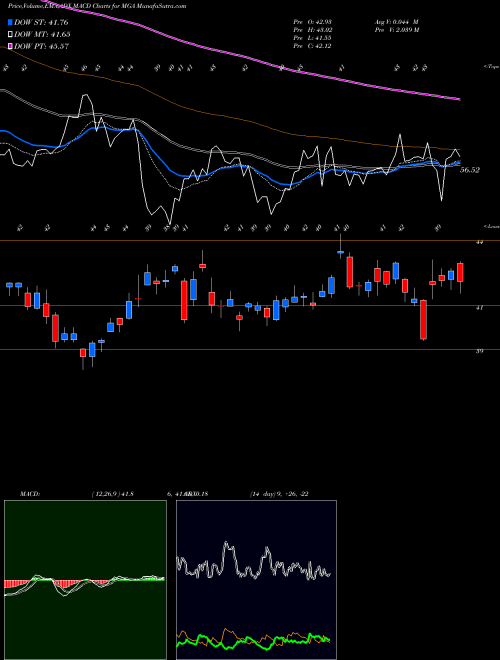Click the largest red candlestick near the chart's right
Viewport: 500px width, 660px height.
coord(423,319)
